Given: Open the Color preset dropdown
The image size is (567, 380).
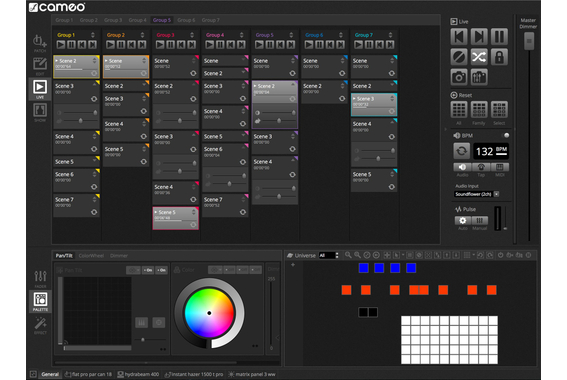Looking at the screenshot, I should pos(215,270).
